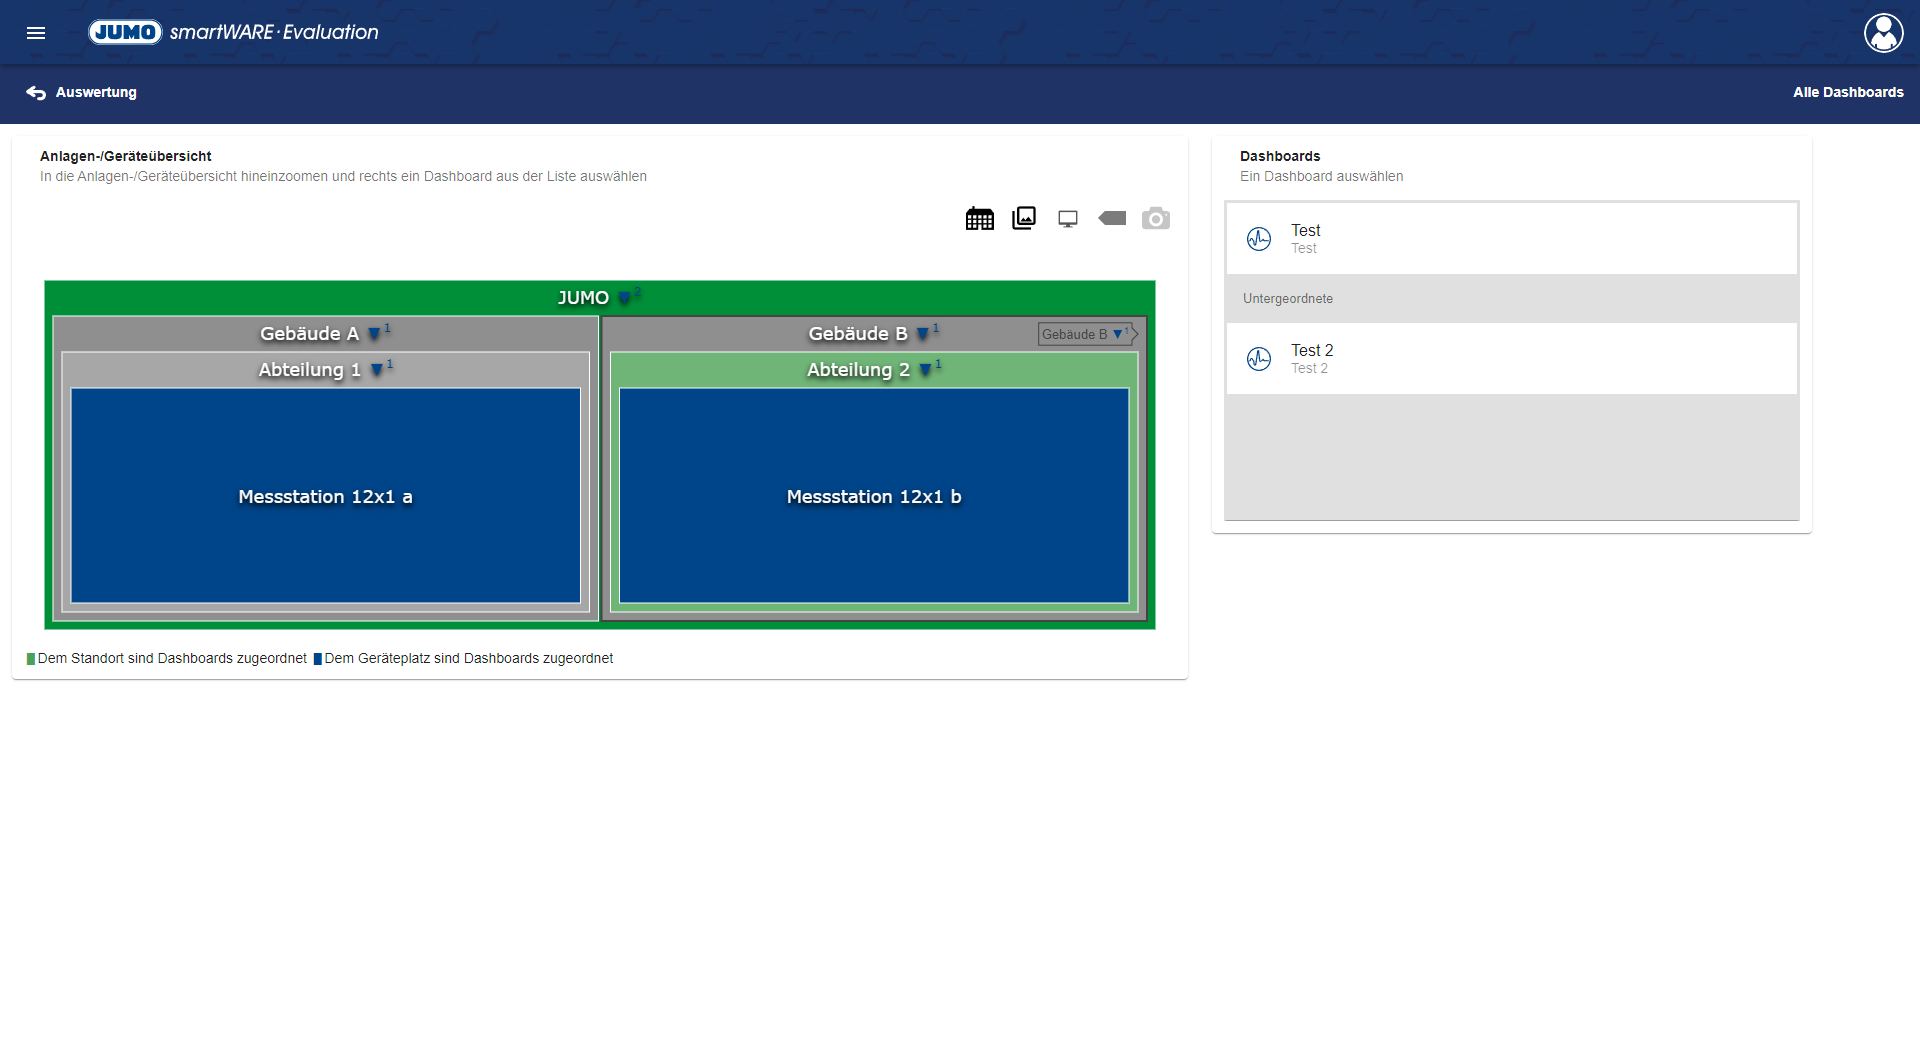Click the camera snapshot icon
Viewport: 1920px width, 1057px height.
coord(1156,219)
